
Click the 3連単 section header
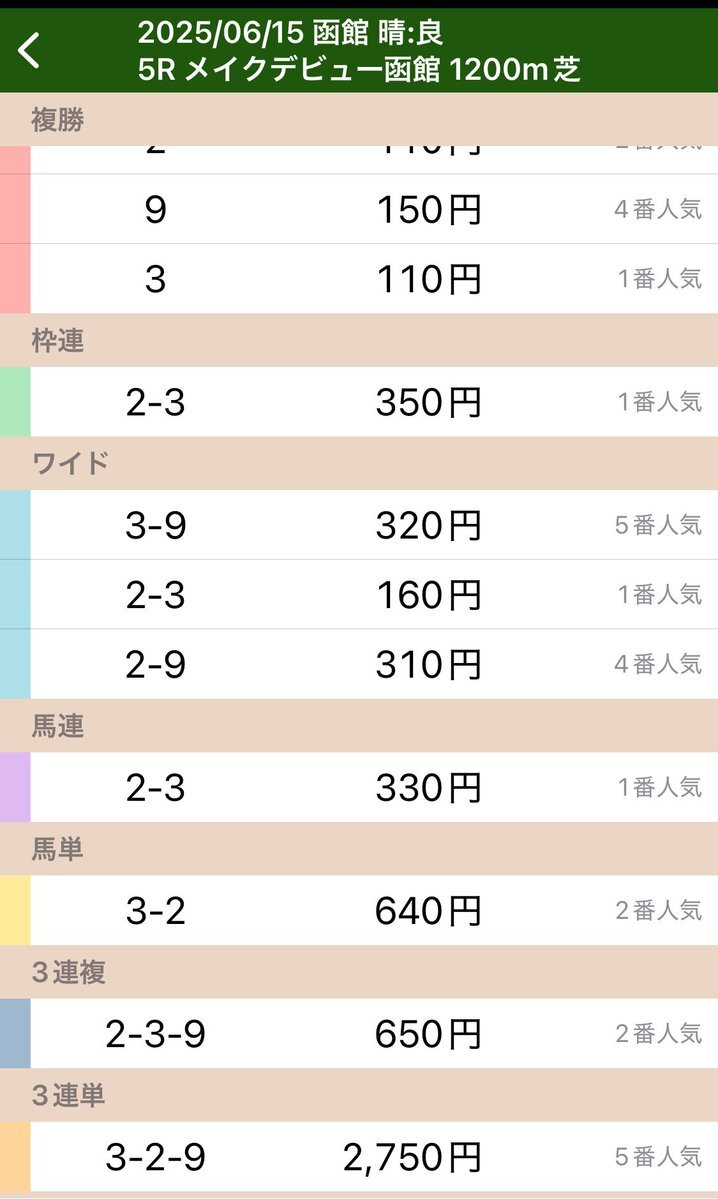point(359,1095)
